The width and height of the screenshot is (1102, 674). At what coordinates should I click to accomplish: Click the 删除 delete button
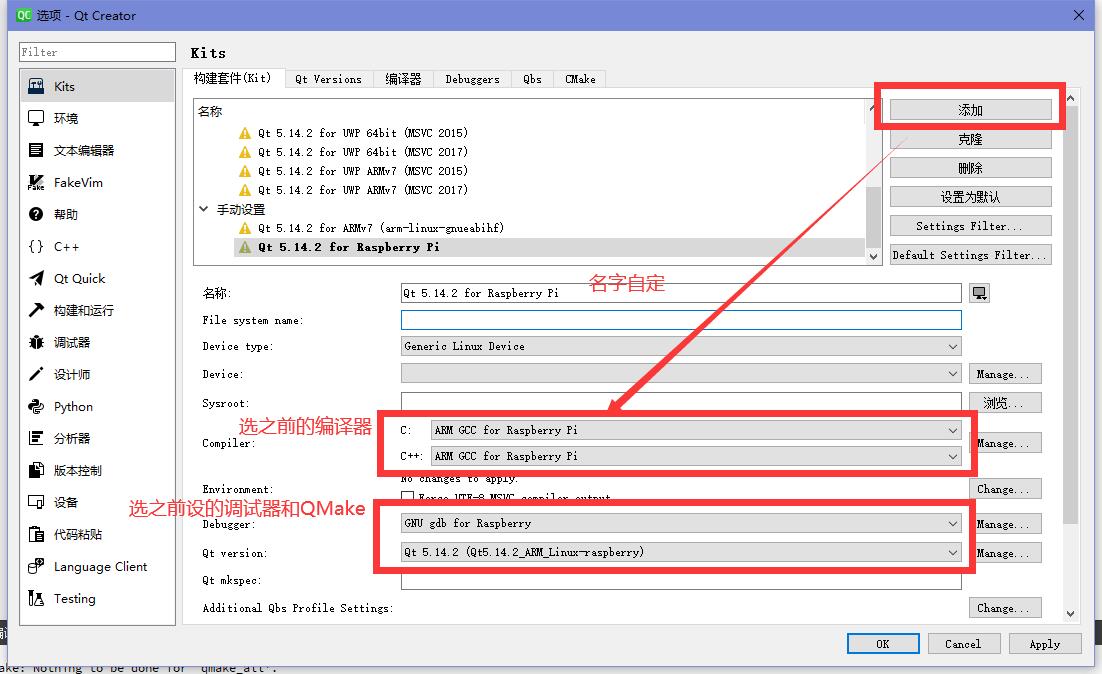pos(971,168)
